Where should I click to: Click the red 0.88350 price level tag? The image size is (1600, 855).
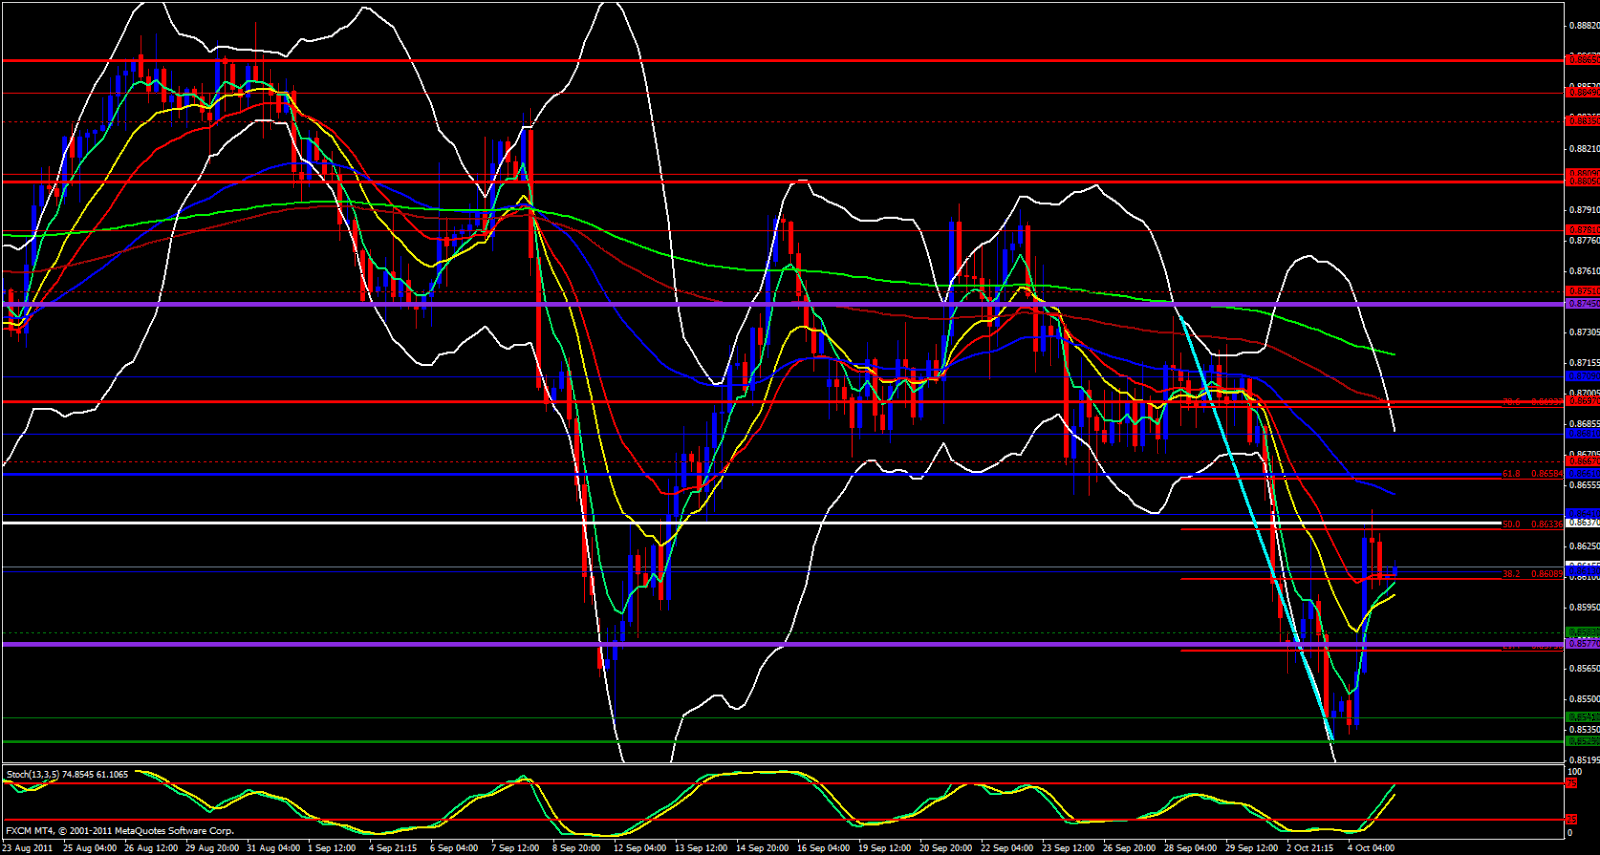[1583, 120]
